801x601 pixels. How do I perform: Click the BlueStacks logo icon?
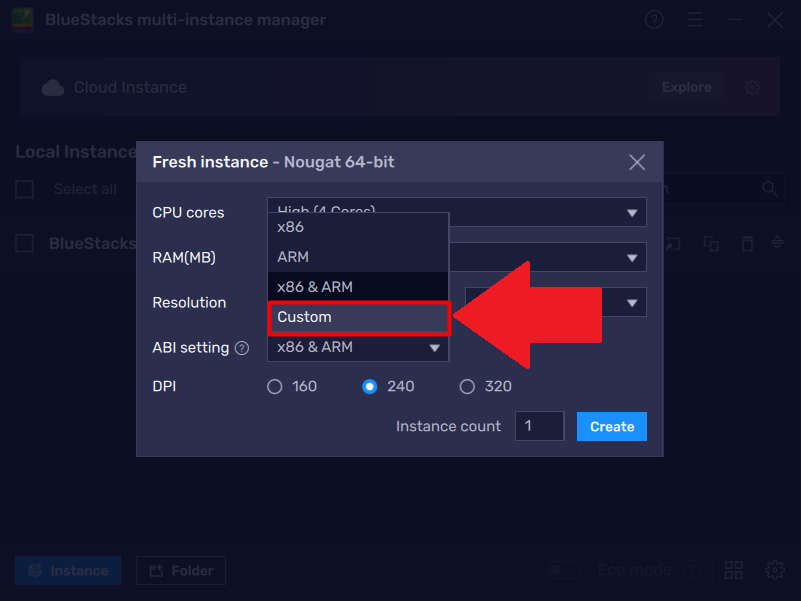pos(22,20)
